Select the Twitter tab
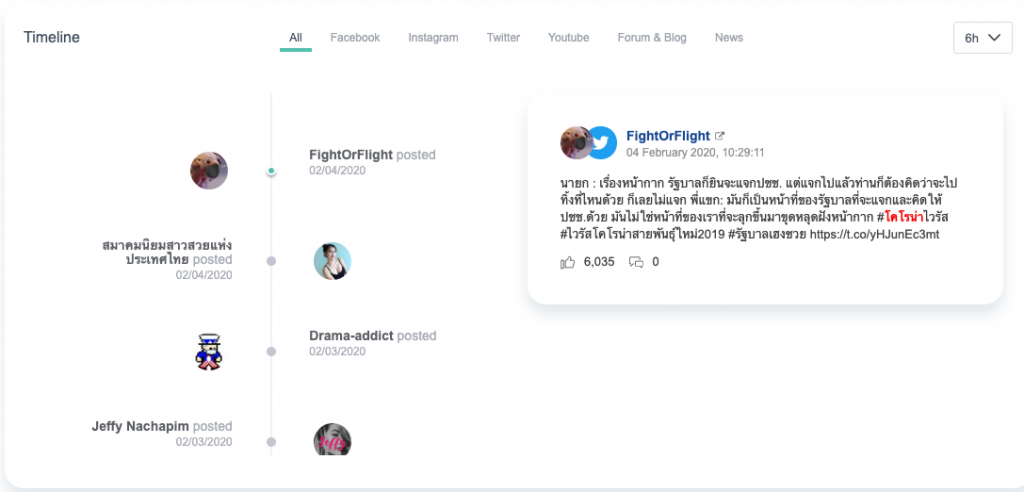 click(x=503, y=38)
